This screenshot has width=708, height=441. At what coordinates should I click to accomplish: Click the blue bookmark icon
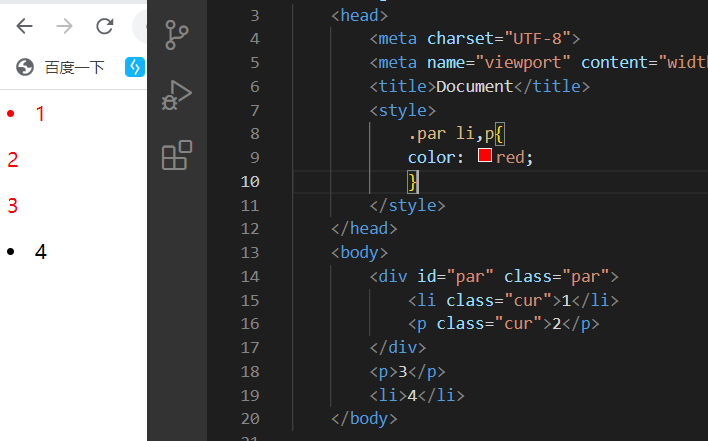click(x=135, y=67)
